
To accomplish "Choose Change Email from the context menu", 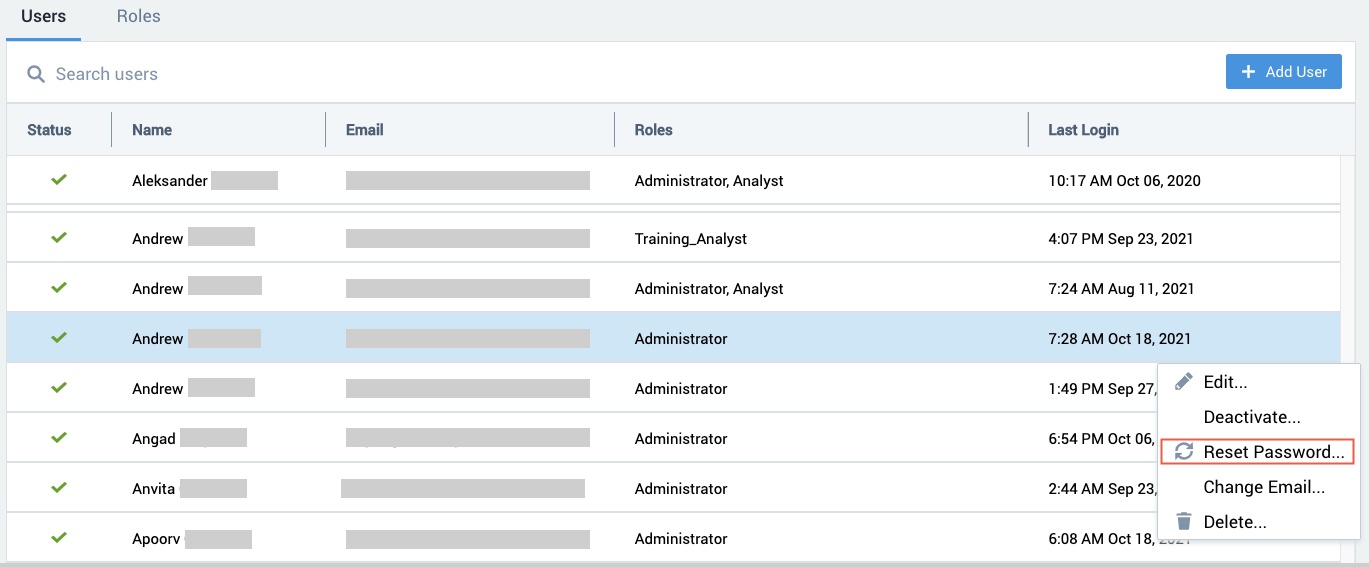I will point(1264,487).
